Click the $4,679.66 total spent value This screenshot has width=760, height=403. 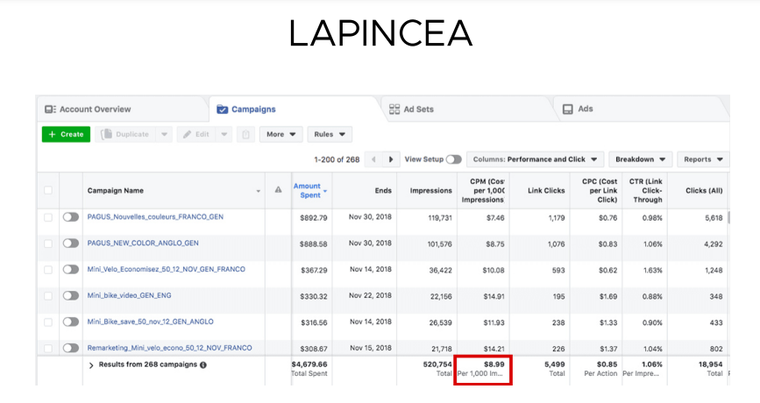pos(309,364)
